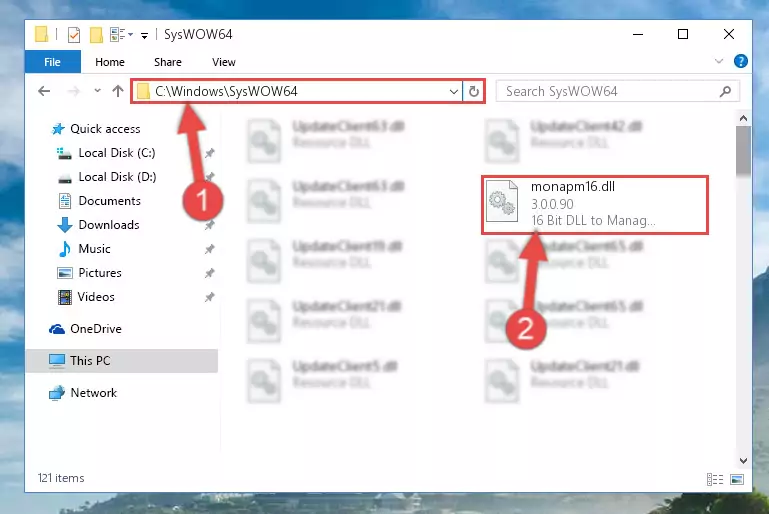
Task: Click the address bar path C:\Windows\SysWOW64
Action: [x=226, y=91]
